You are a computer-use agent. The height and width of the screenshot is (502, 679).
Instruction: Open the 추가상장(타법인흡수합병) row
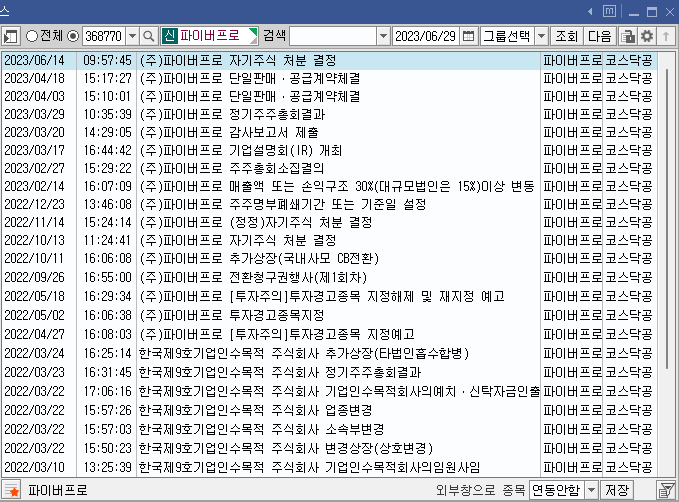click(x=329, y=353)
